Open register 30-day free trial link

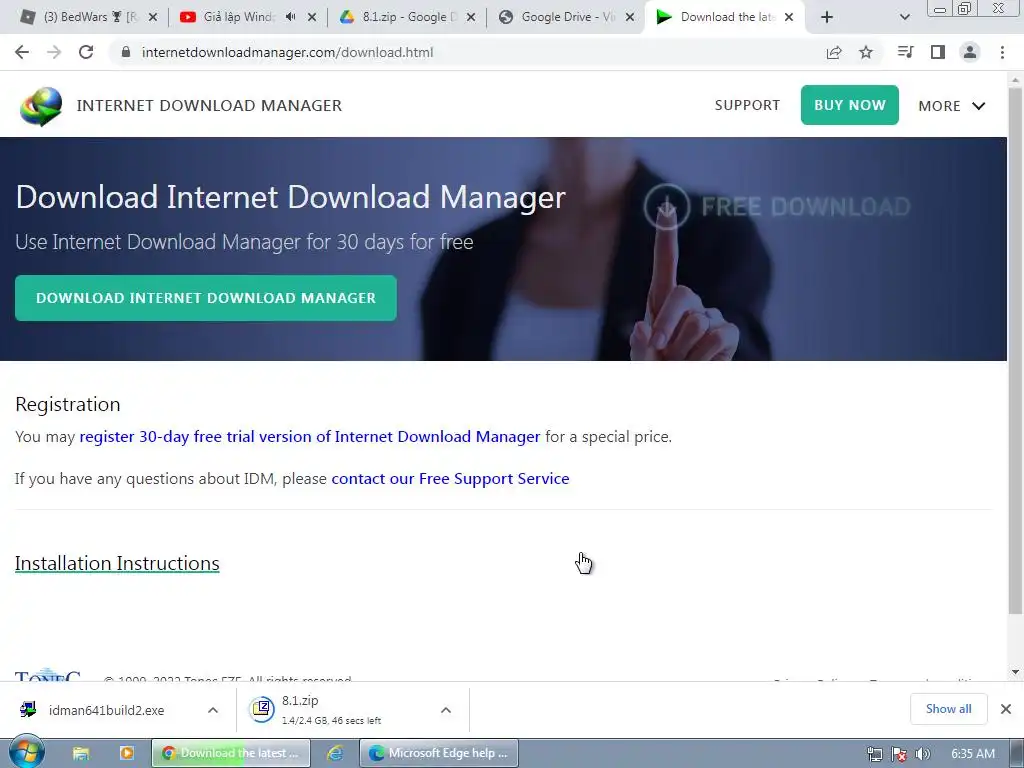pyautogui.click(x=310, y=436)
